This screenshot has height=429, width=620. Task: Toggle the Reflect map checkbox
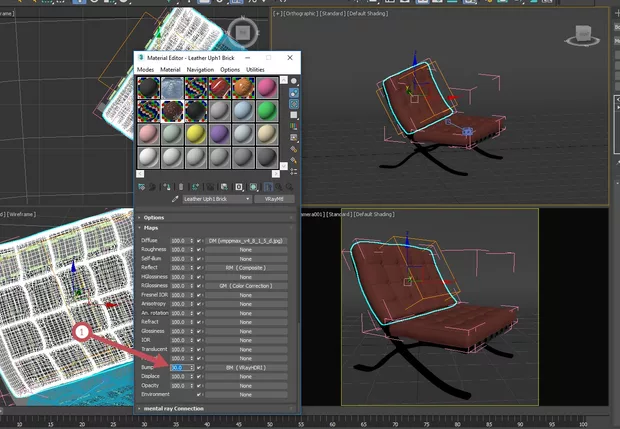[200, 267]
